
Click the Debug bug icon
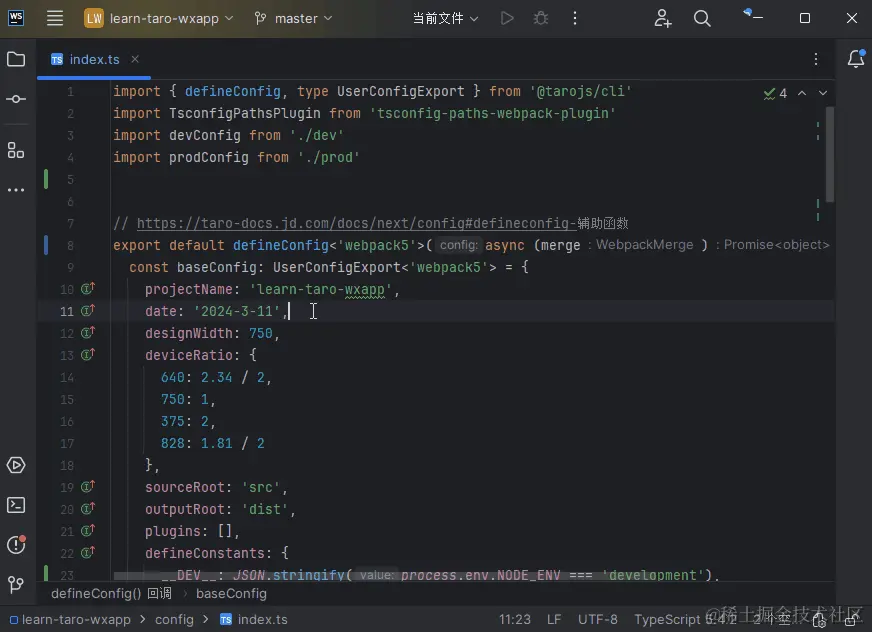tap(541, 18)
